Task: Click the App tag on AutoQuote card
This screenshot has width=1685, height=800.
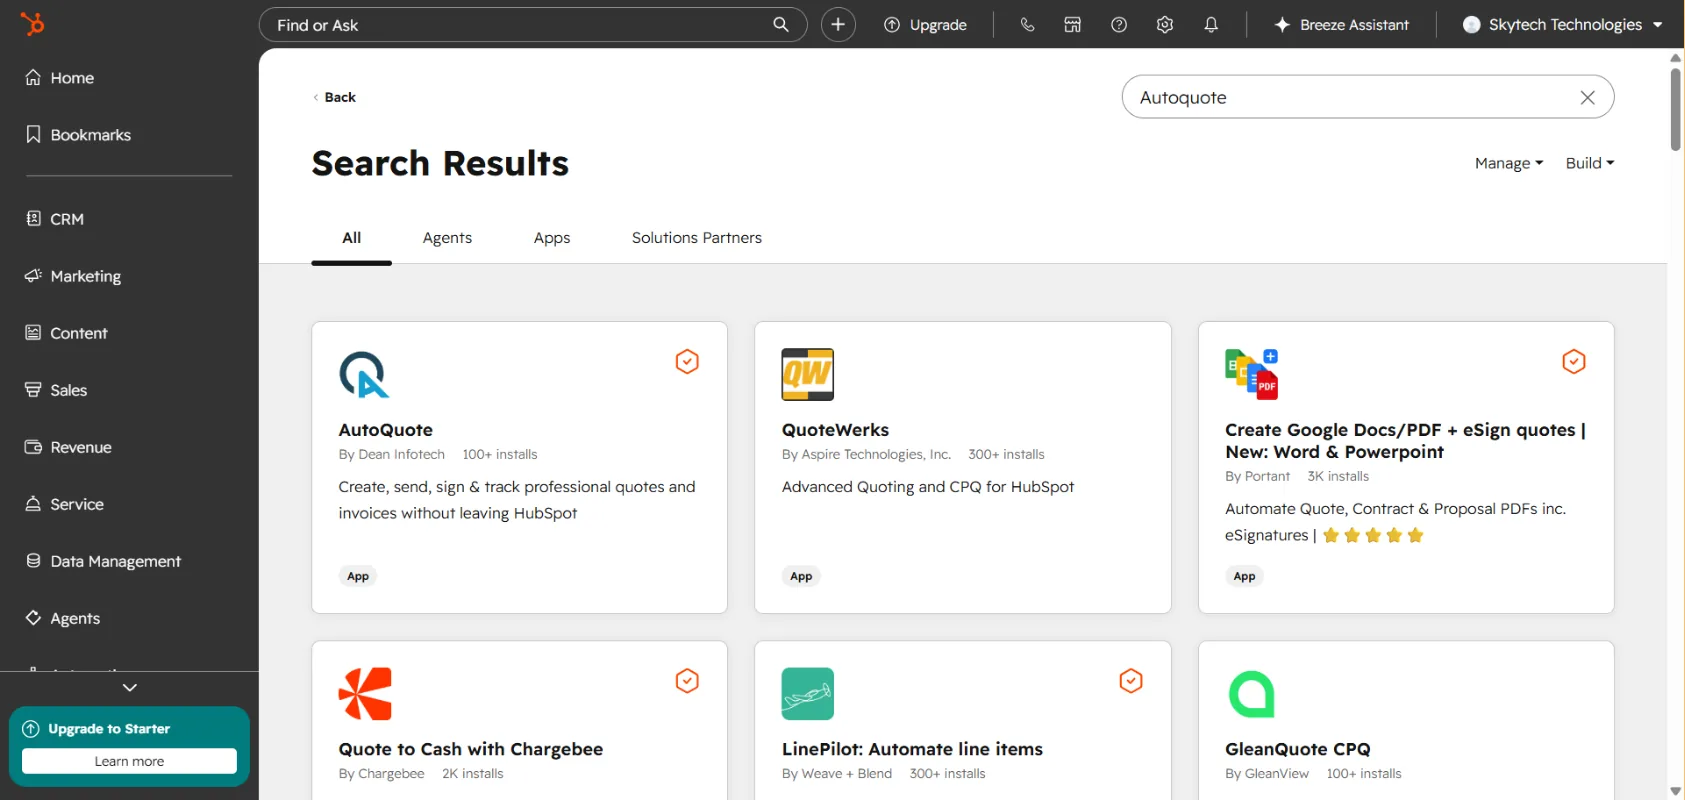Action: 358,576
